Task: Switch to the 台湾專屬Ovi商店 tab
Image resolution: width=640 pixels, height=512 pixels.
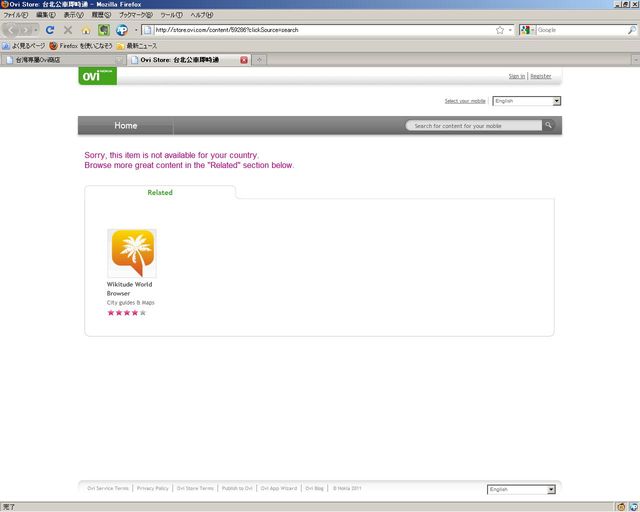Action: tap(60, 60)
